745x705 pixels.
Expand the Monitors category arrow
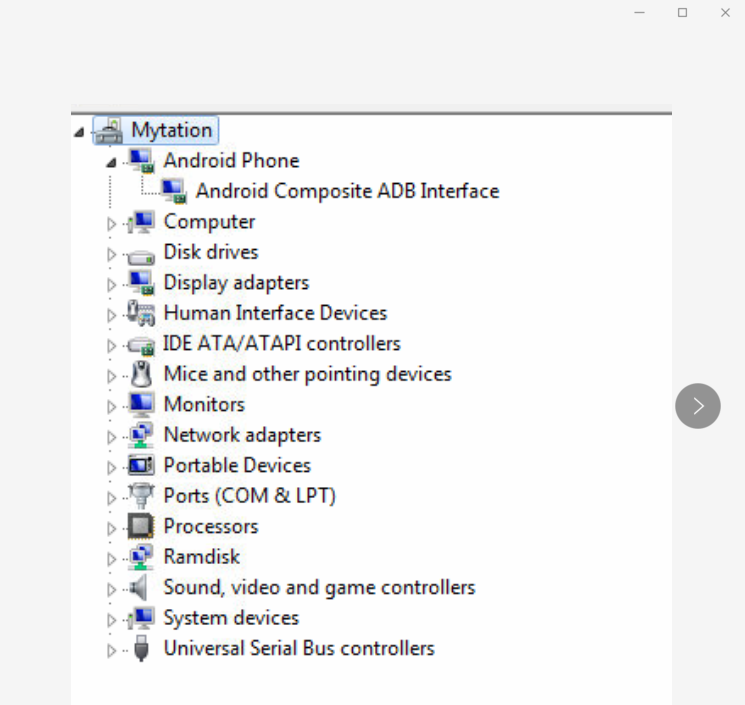point(111,406)
